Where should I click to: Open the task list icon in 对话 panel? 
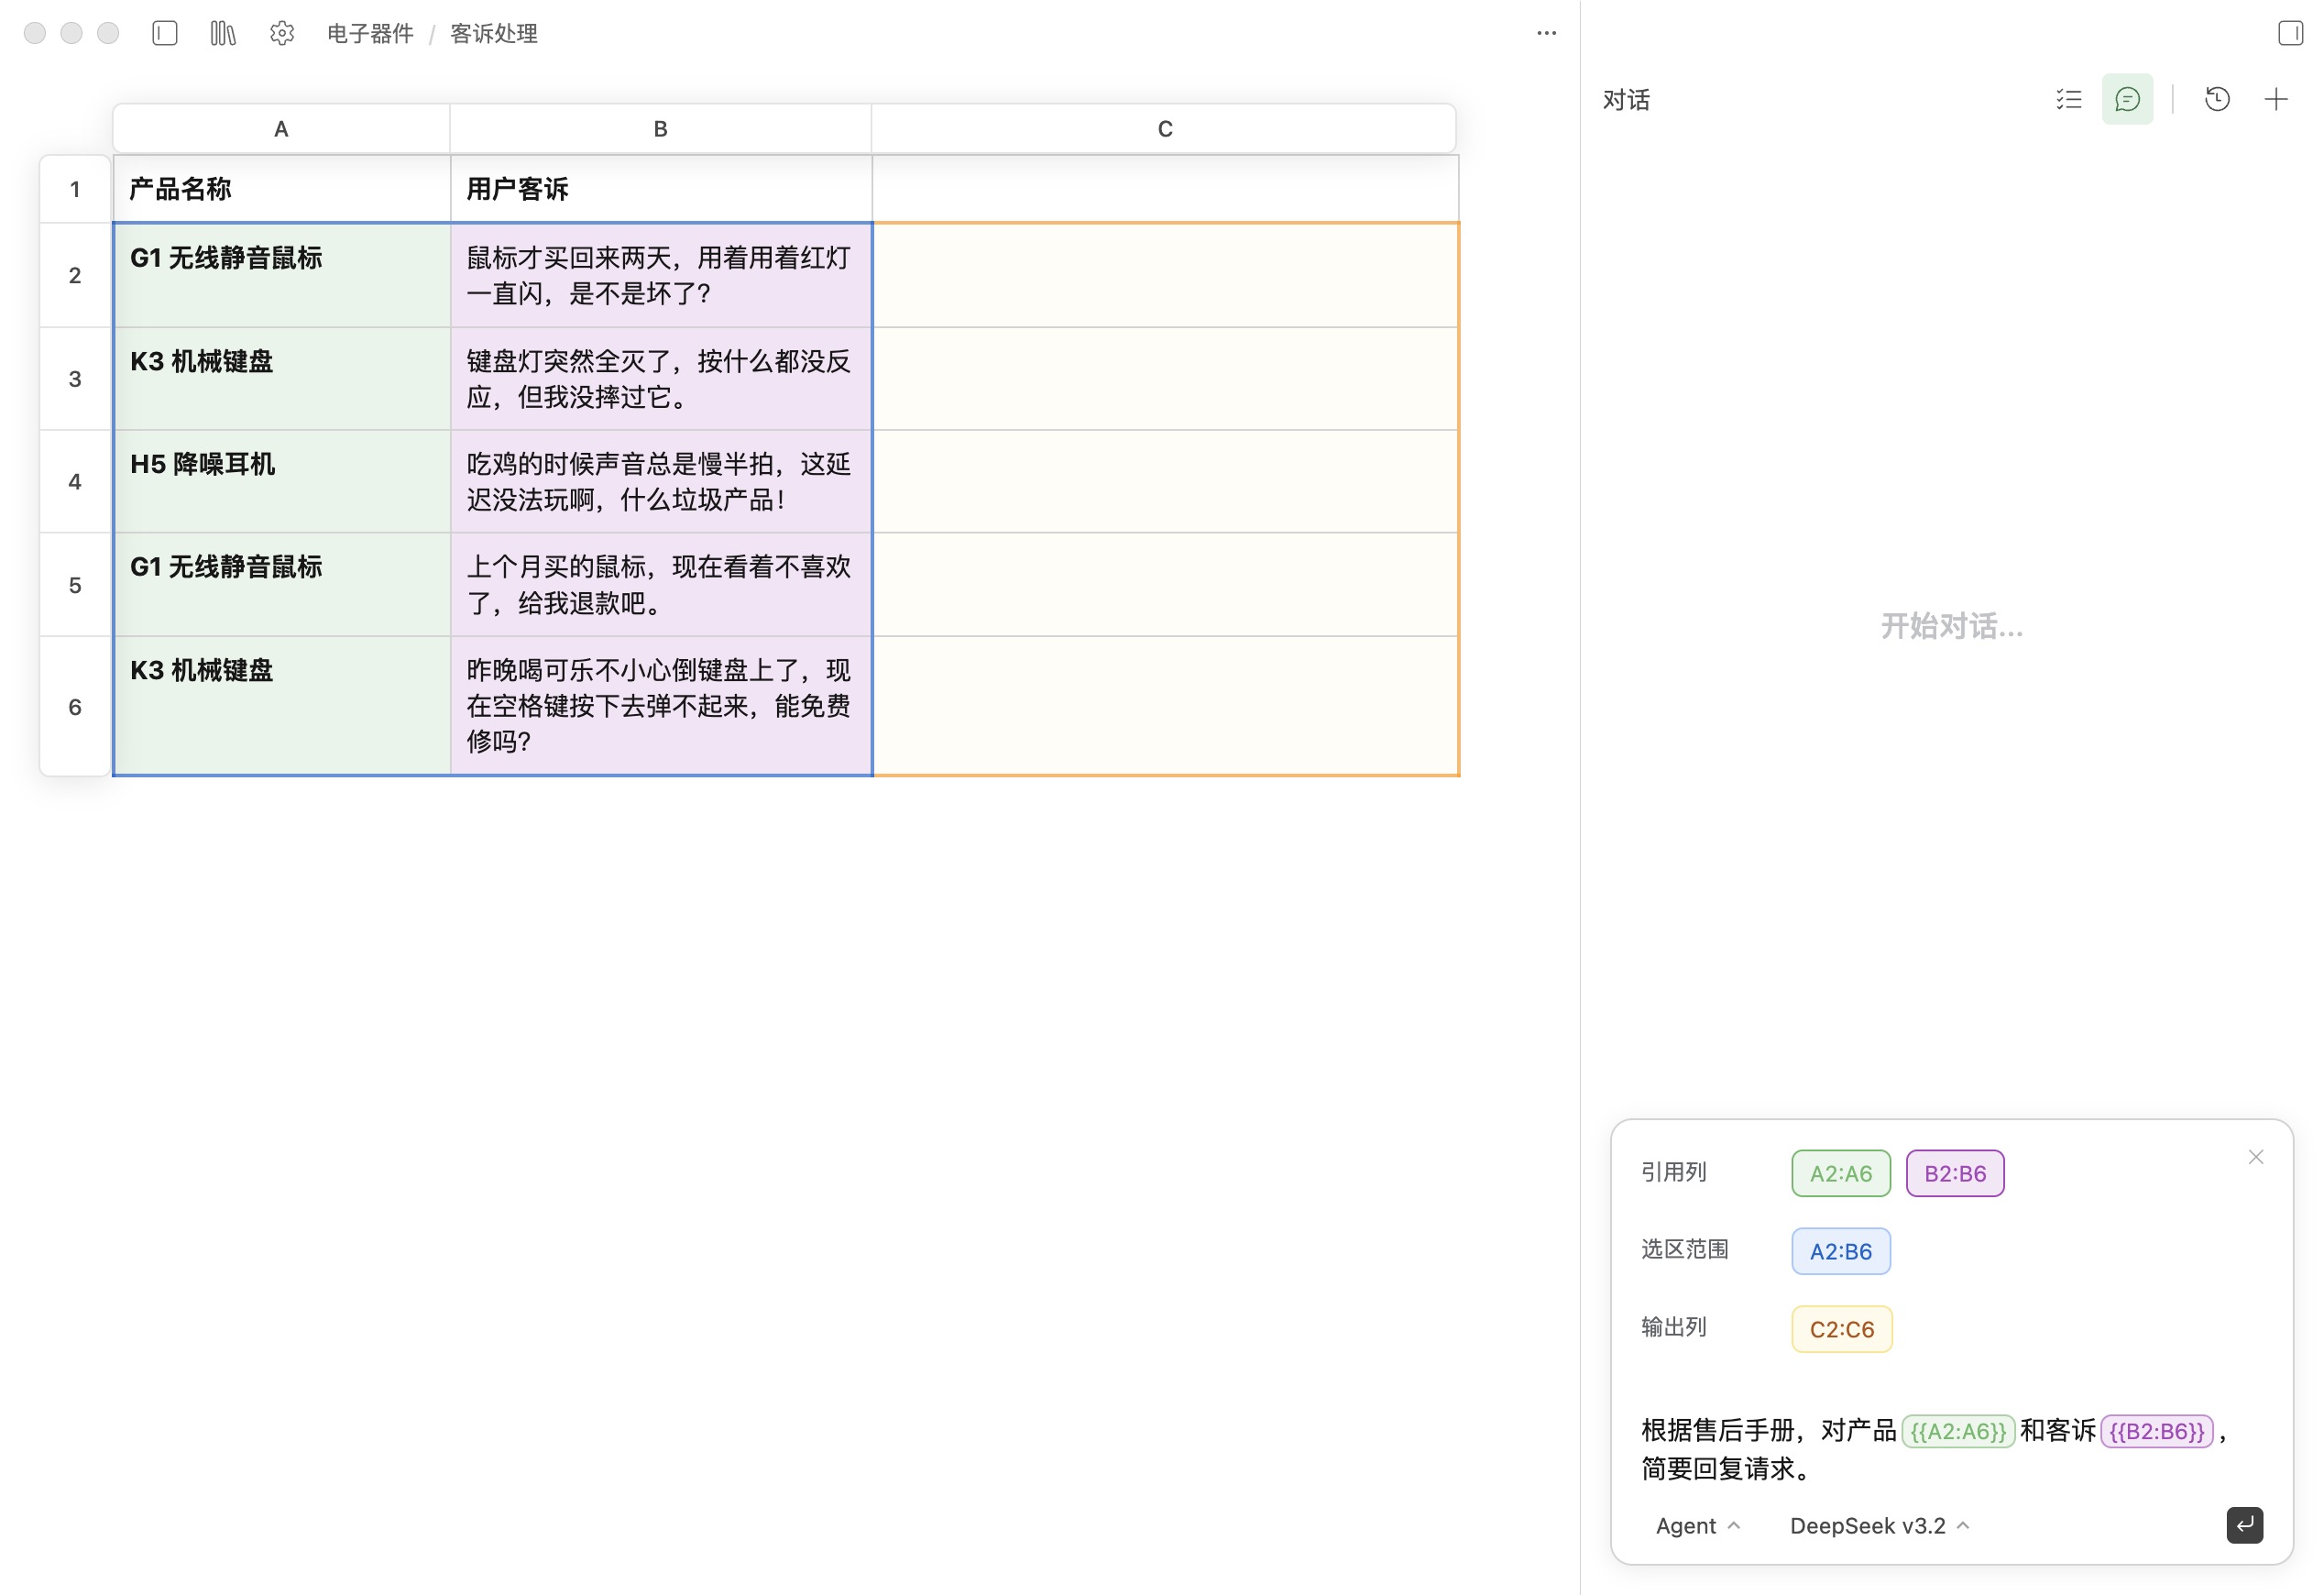point(2069,98)
